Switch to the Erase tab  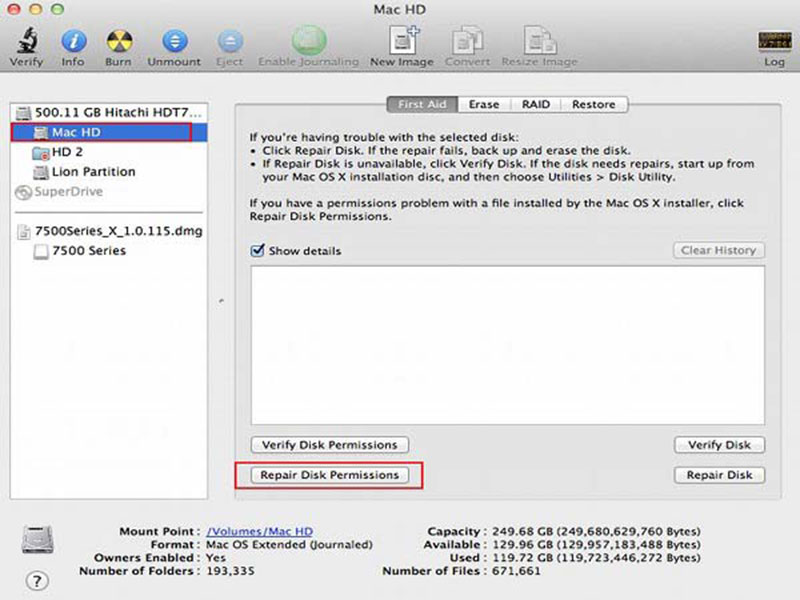click(484, 104)
